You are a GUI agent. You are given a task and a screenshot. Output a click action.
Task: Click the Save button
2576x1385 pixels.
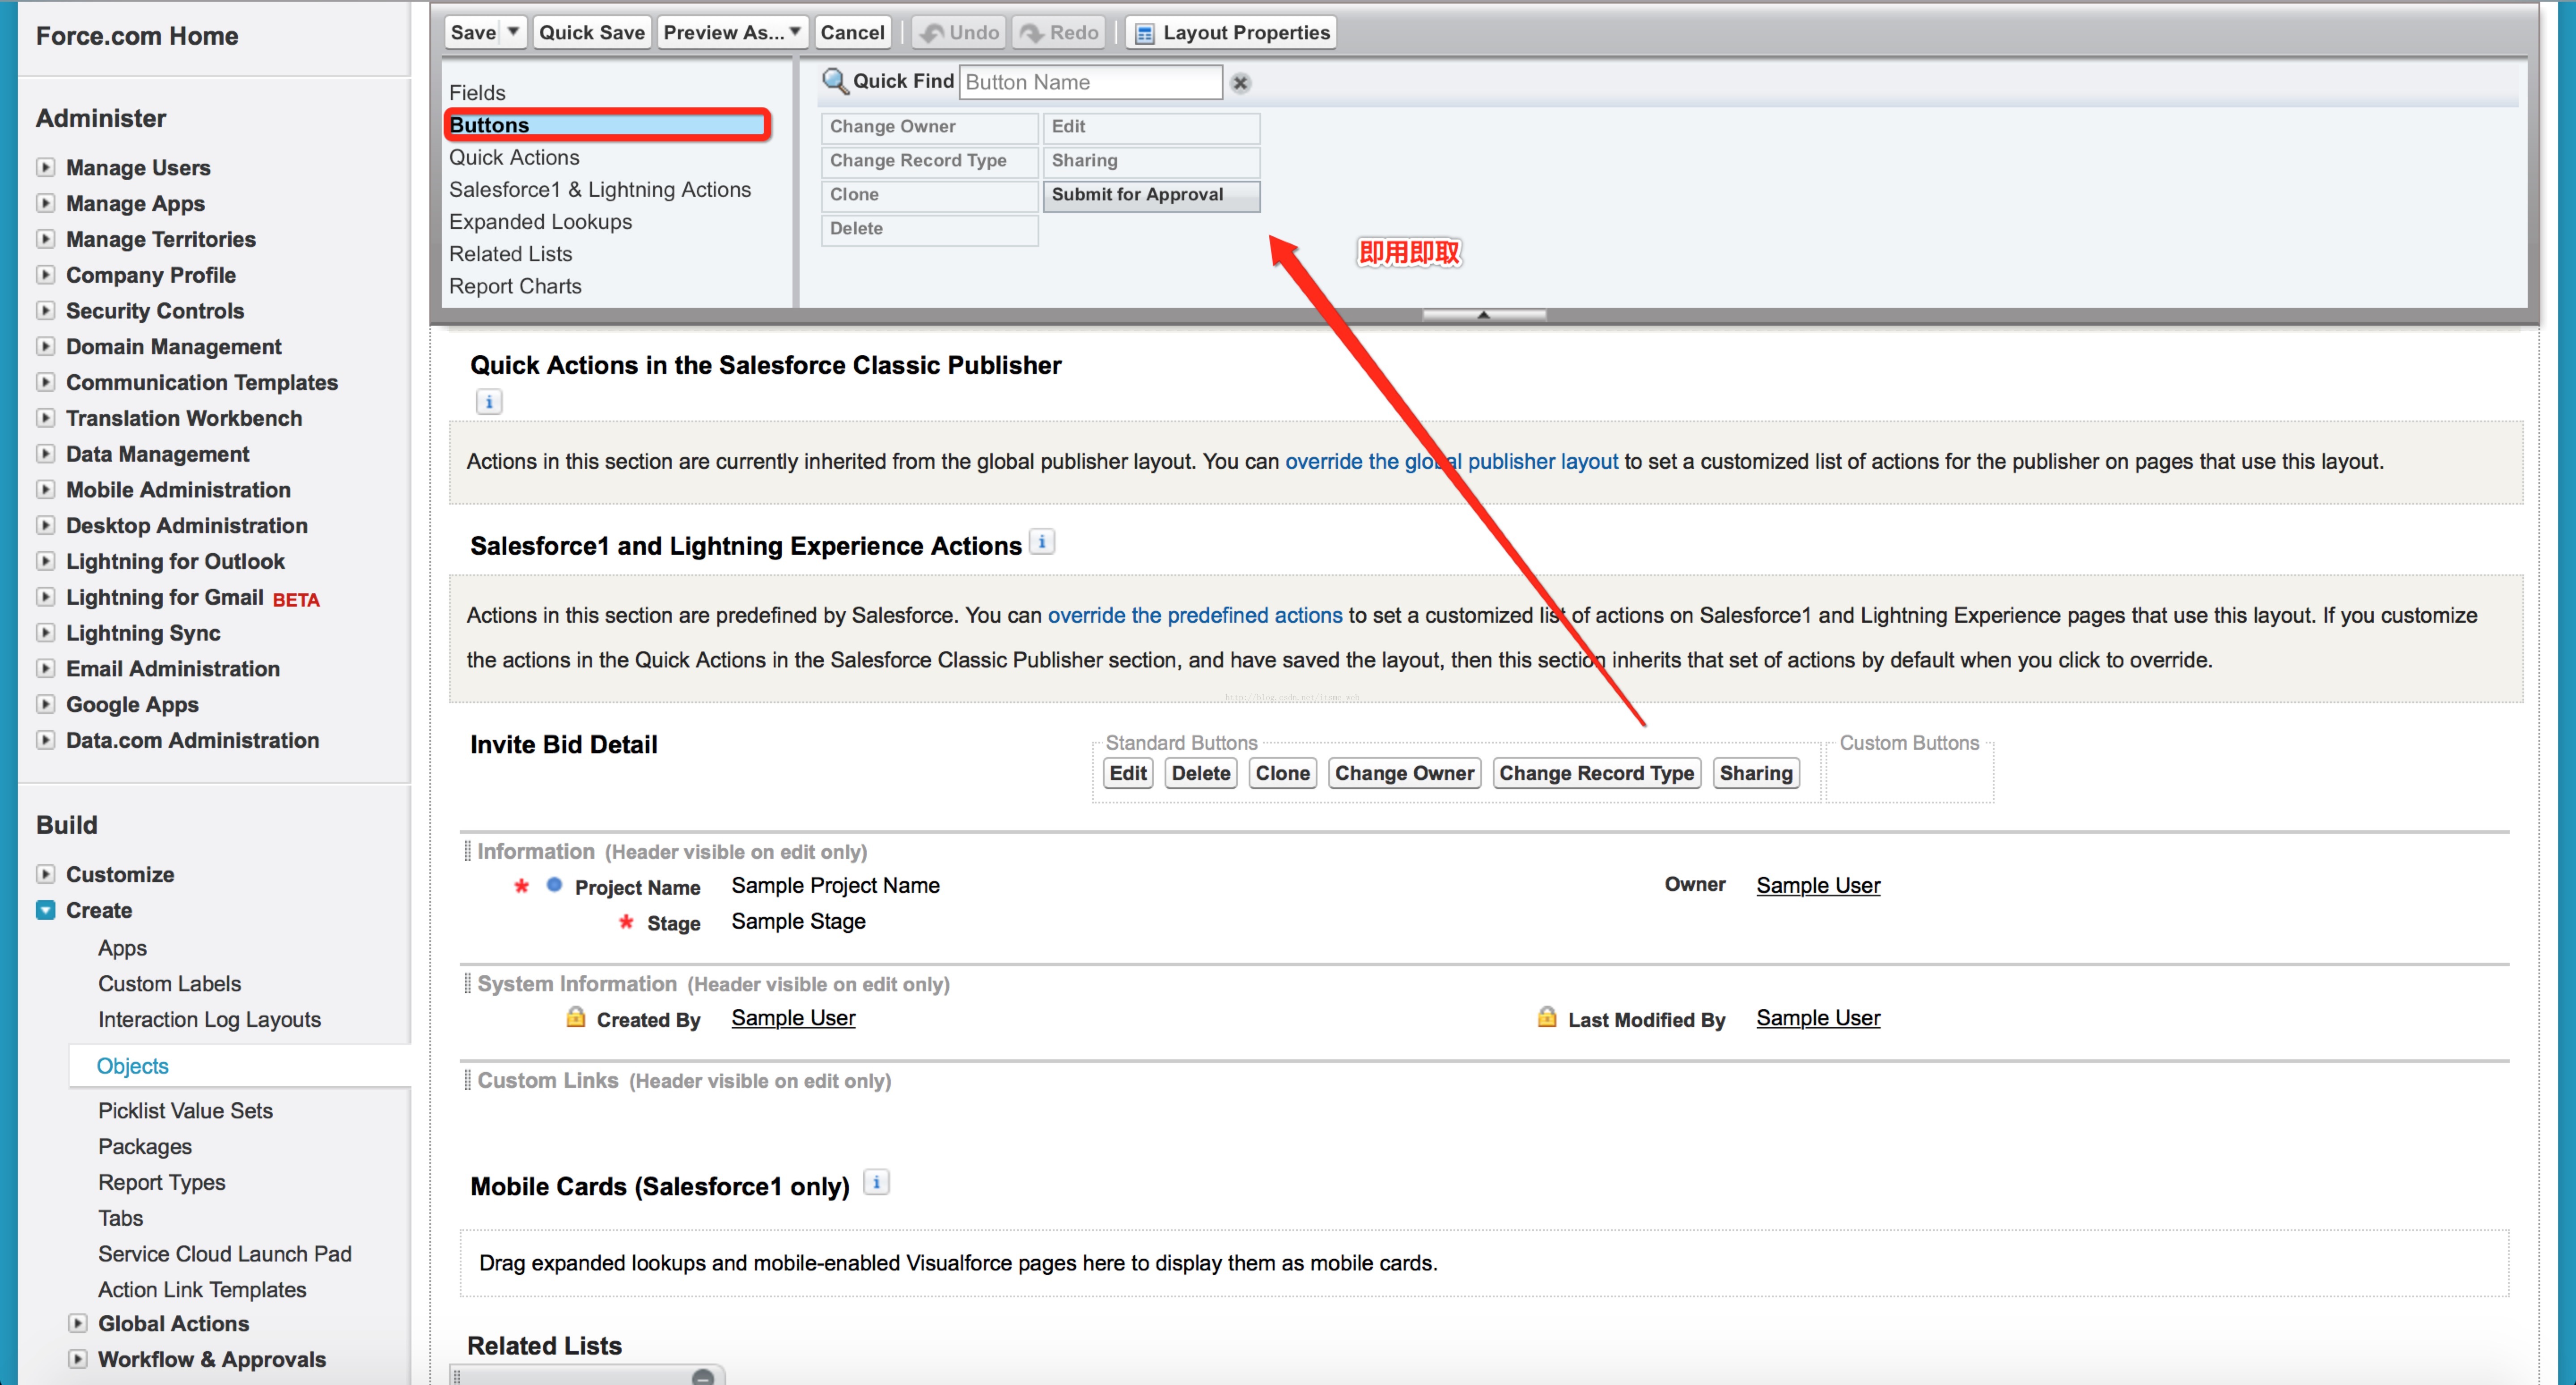(x=473, y=32)
